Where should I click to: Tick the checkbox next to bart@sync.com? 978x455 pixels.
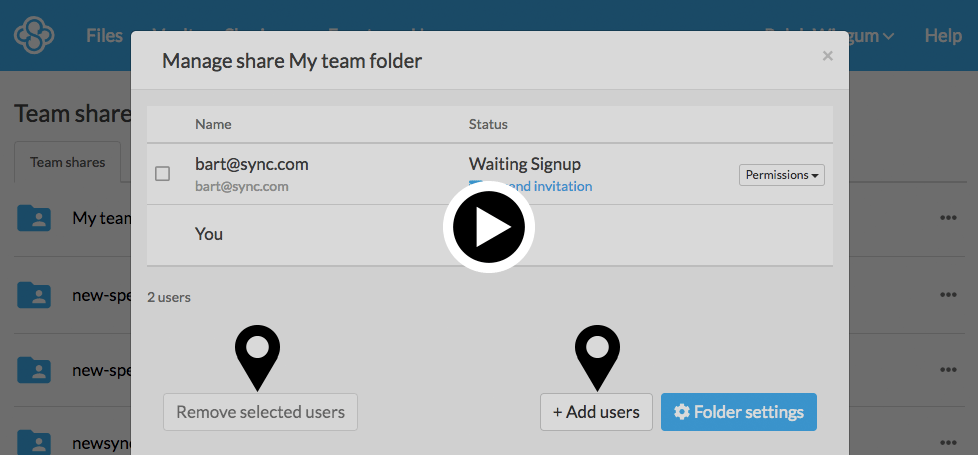click(x=163, y=174)
